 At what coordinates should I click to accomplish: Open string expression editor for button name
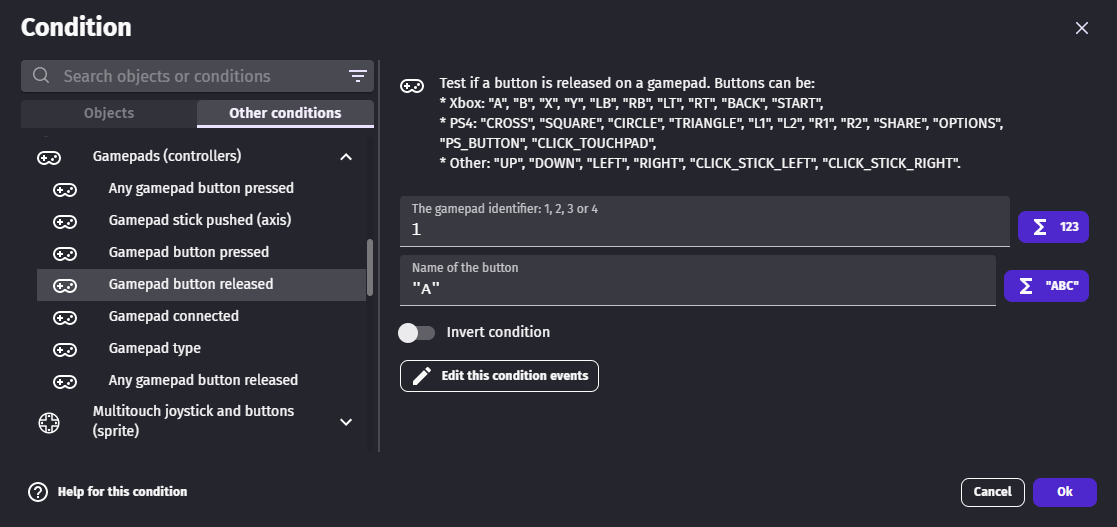[1046, 286]
